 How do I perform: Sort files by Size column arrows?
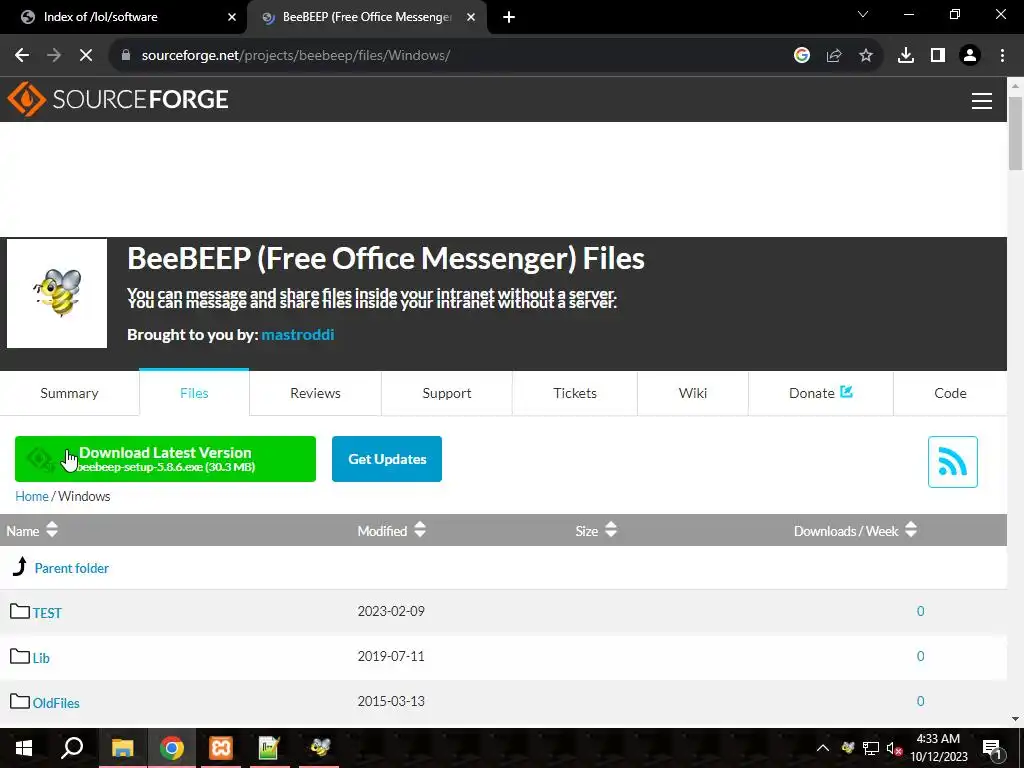611,530
